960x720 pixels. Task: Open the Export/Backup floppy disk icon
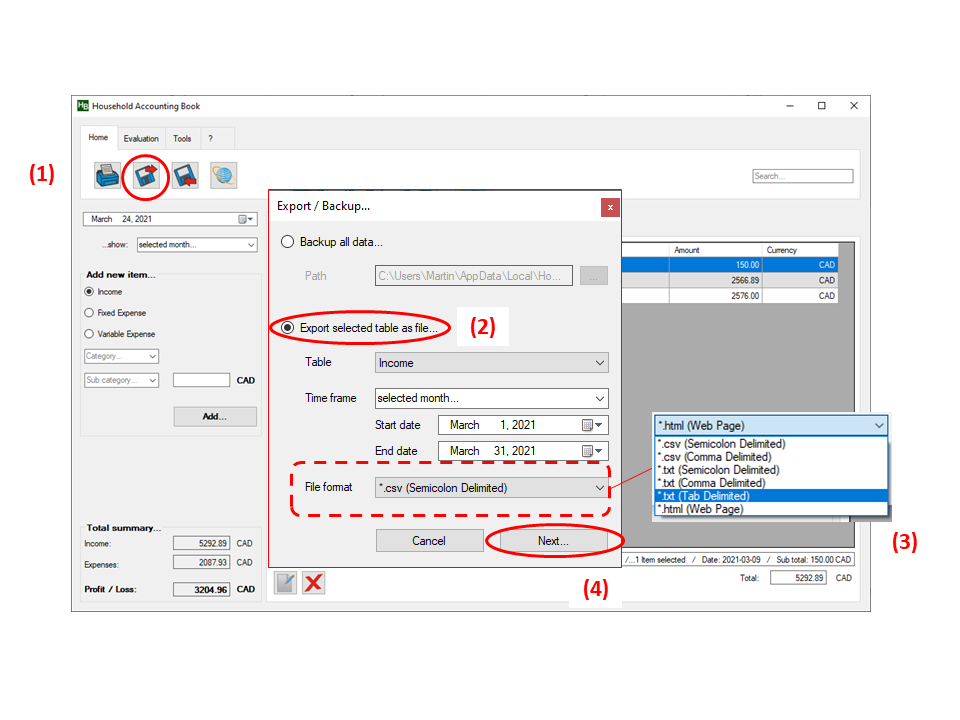(x=148, y=176)
